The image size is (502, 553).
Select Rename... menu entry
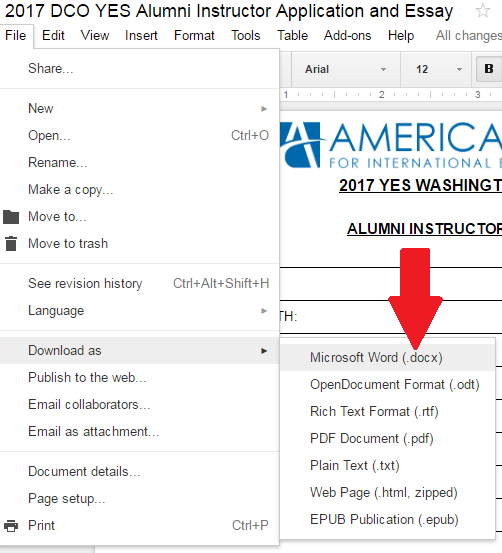point(140,163)
